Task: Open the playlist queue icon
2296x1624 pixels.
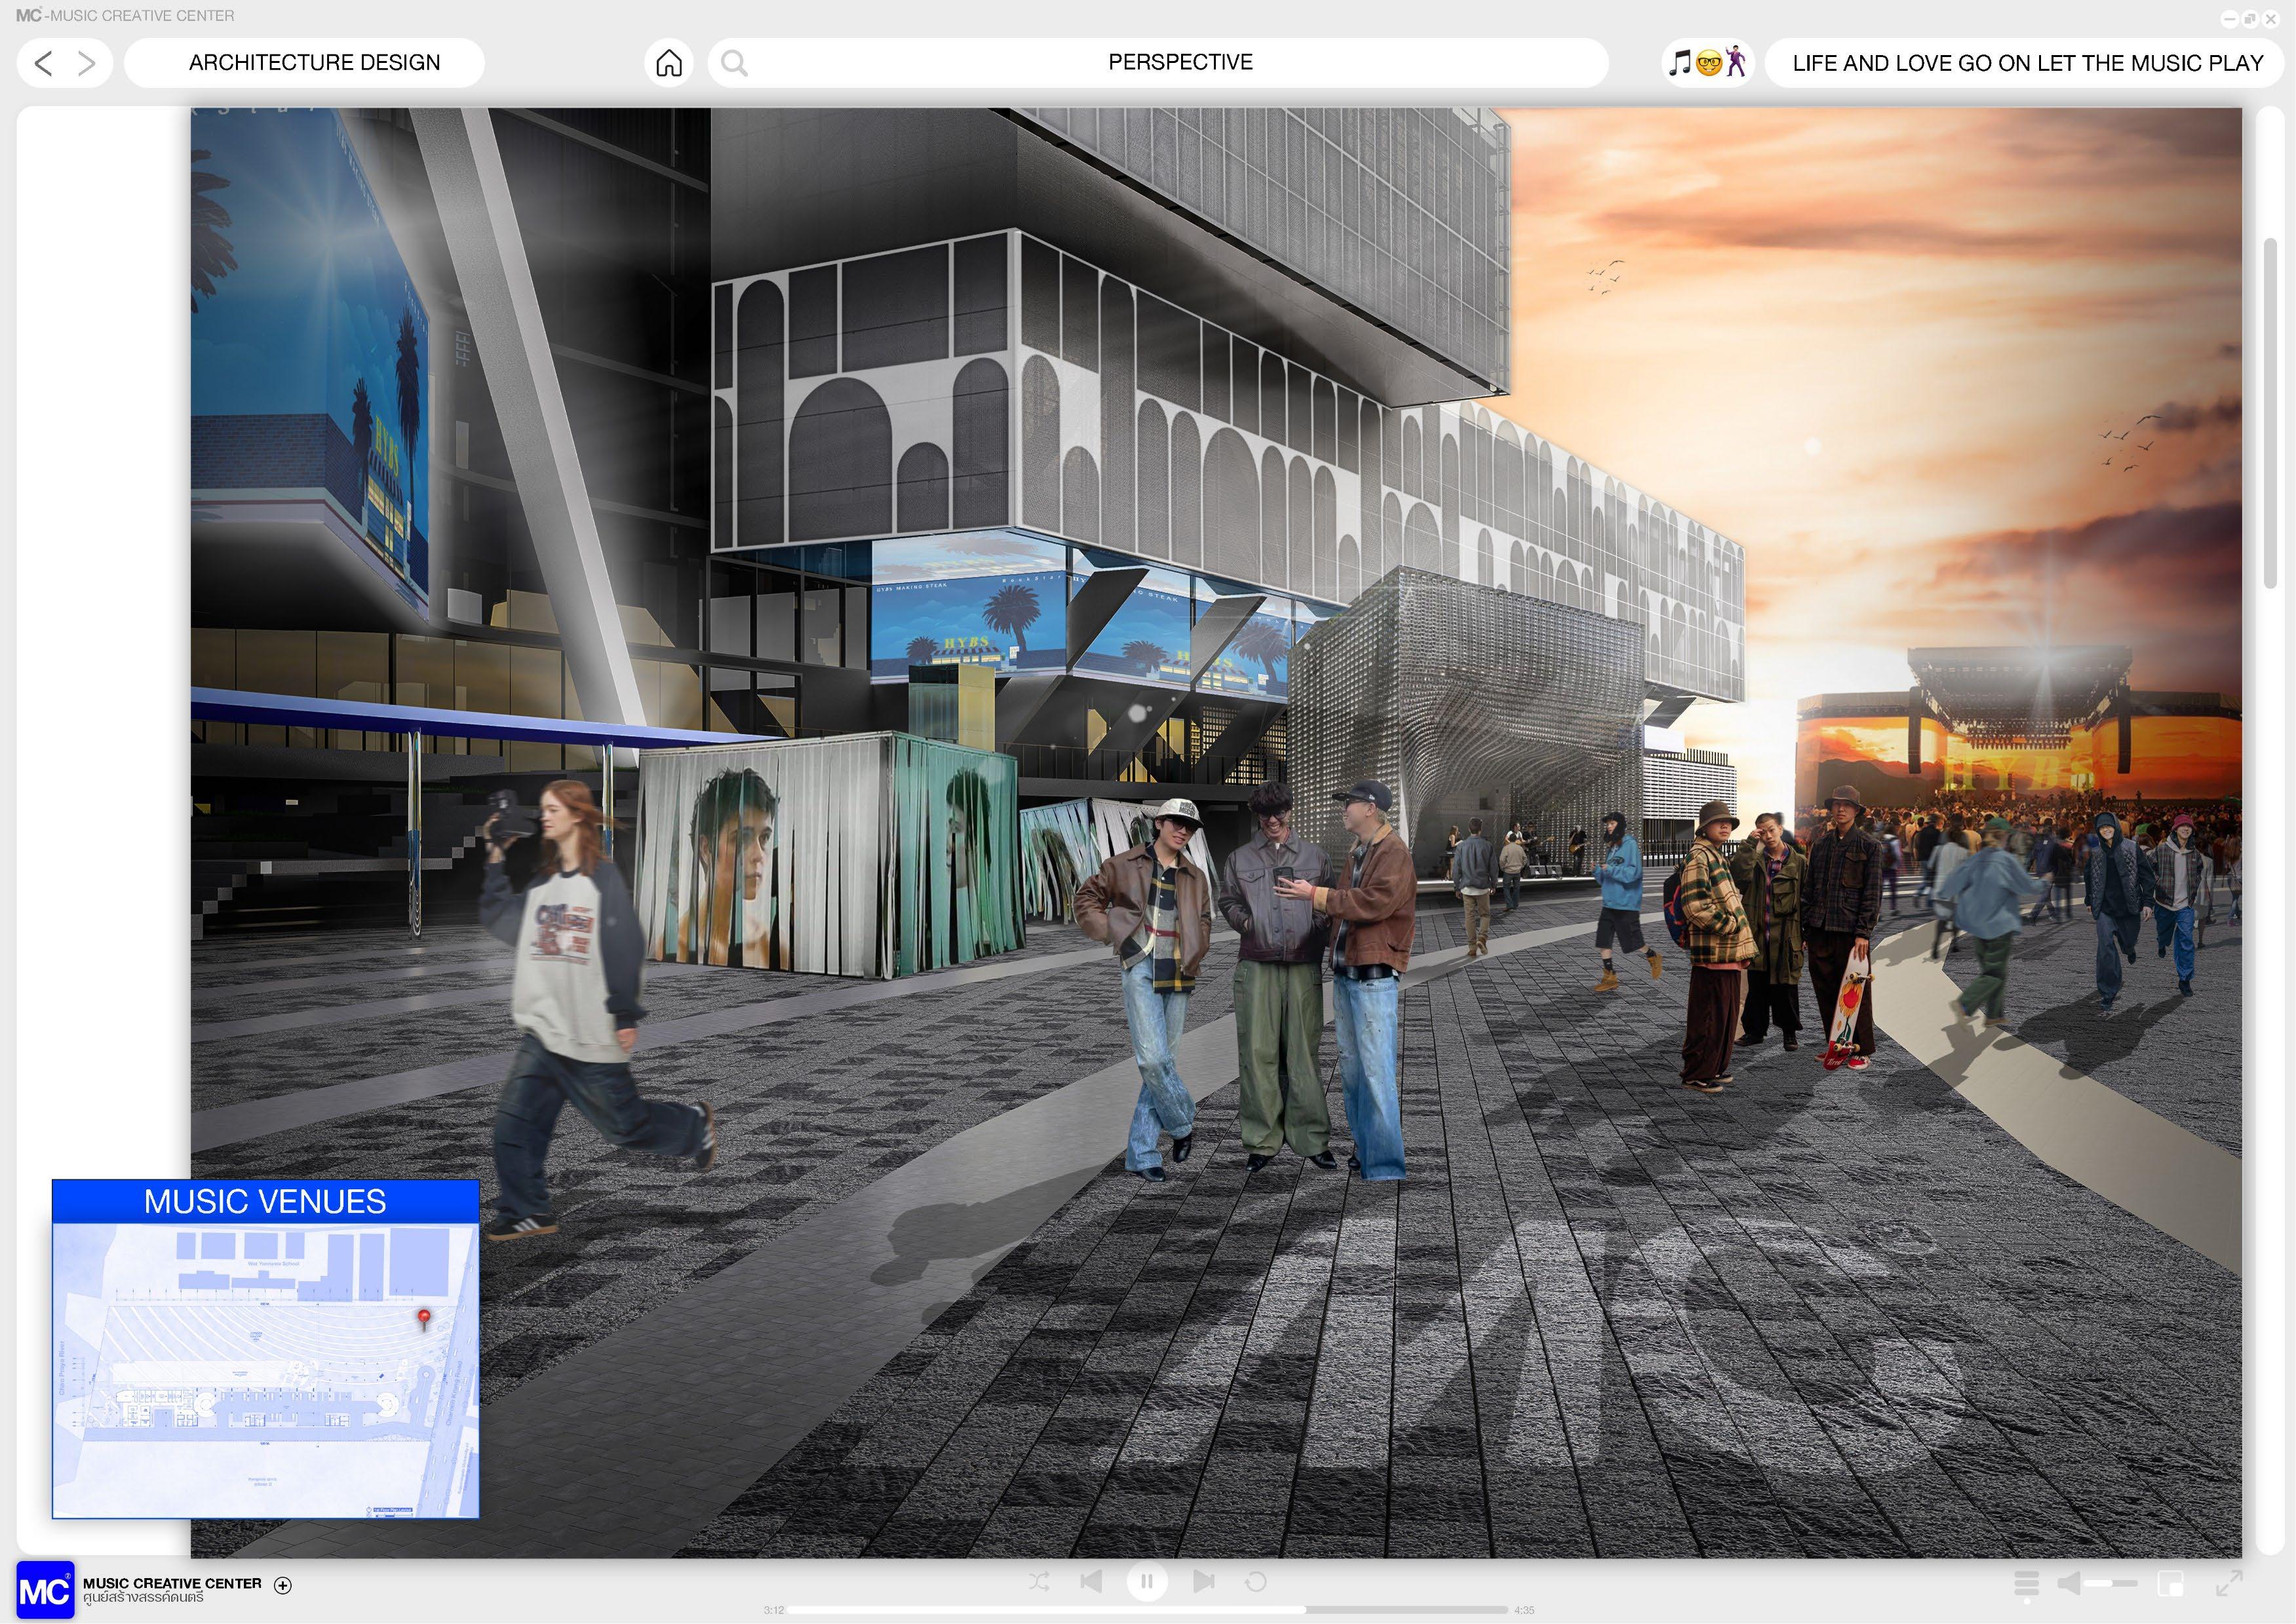Action: pos(2026,1583)
